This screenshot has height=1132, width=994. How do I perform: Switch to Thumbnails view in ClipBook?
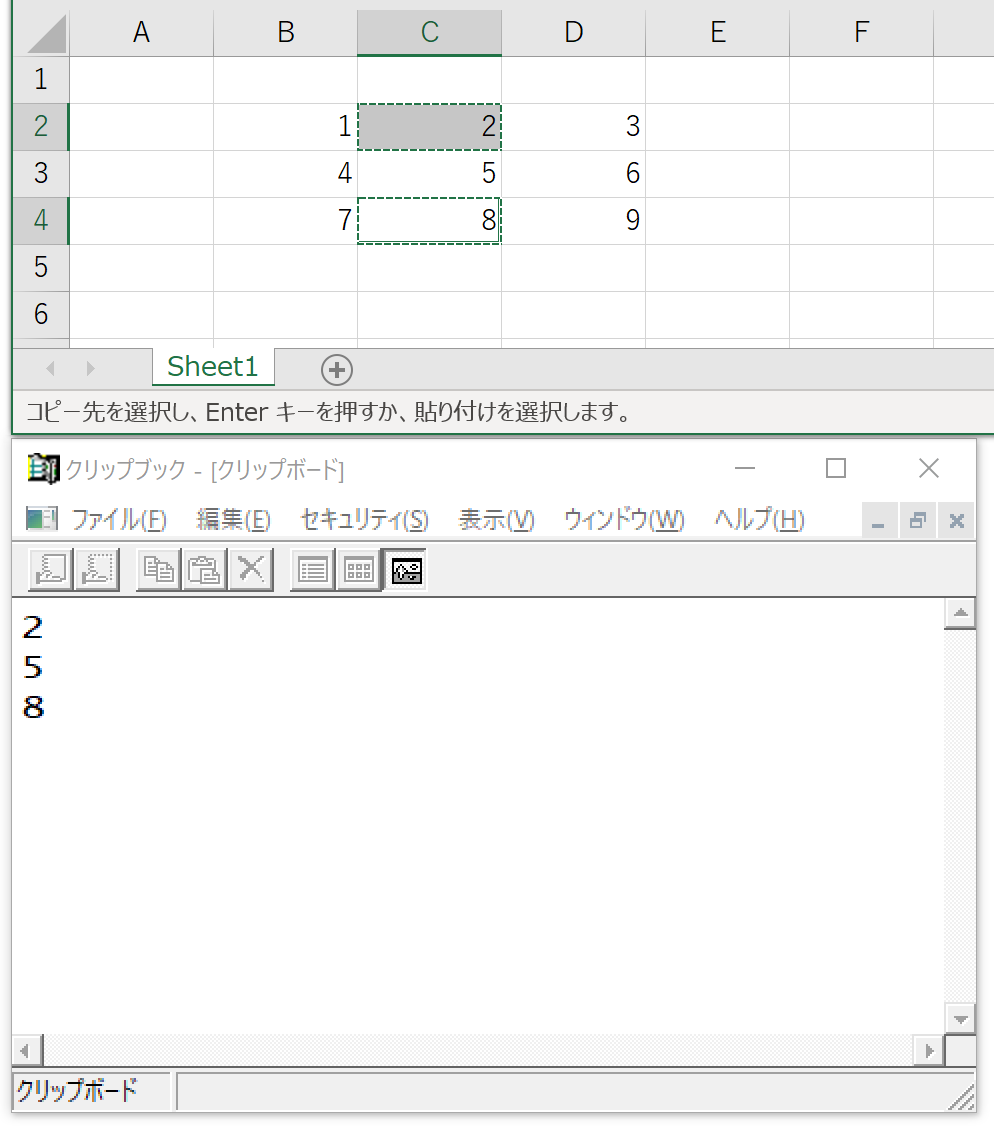pos(359,570)
